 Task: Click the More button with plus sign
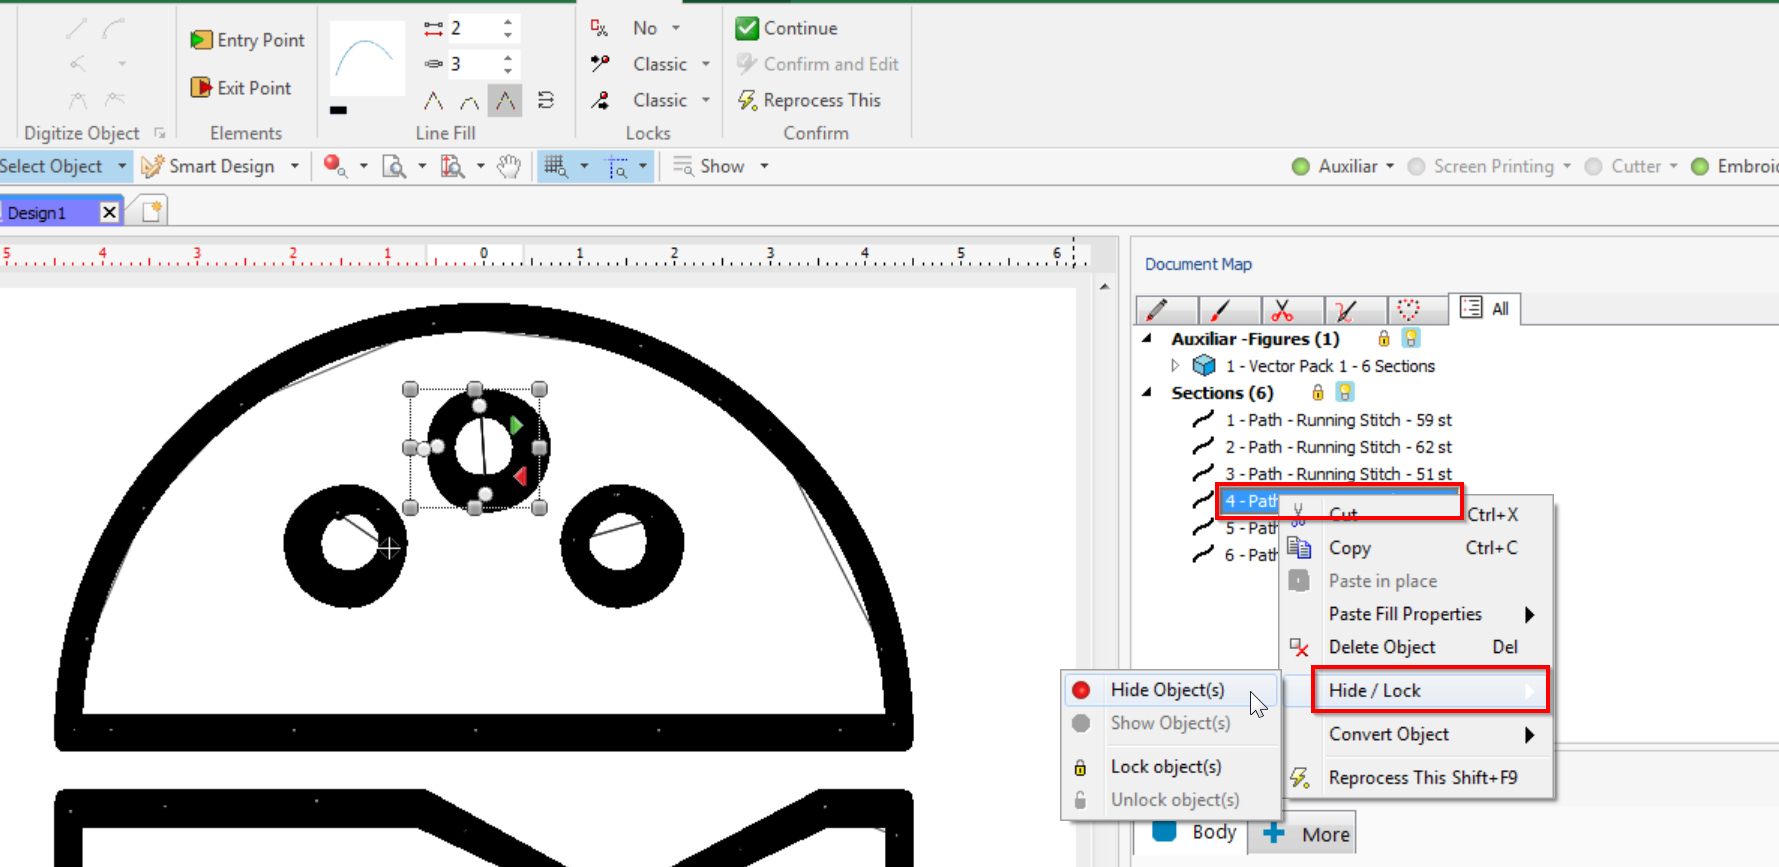1307,834
